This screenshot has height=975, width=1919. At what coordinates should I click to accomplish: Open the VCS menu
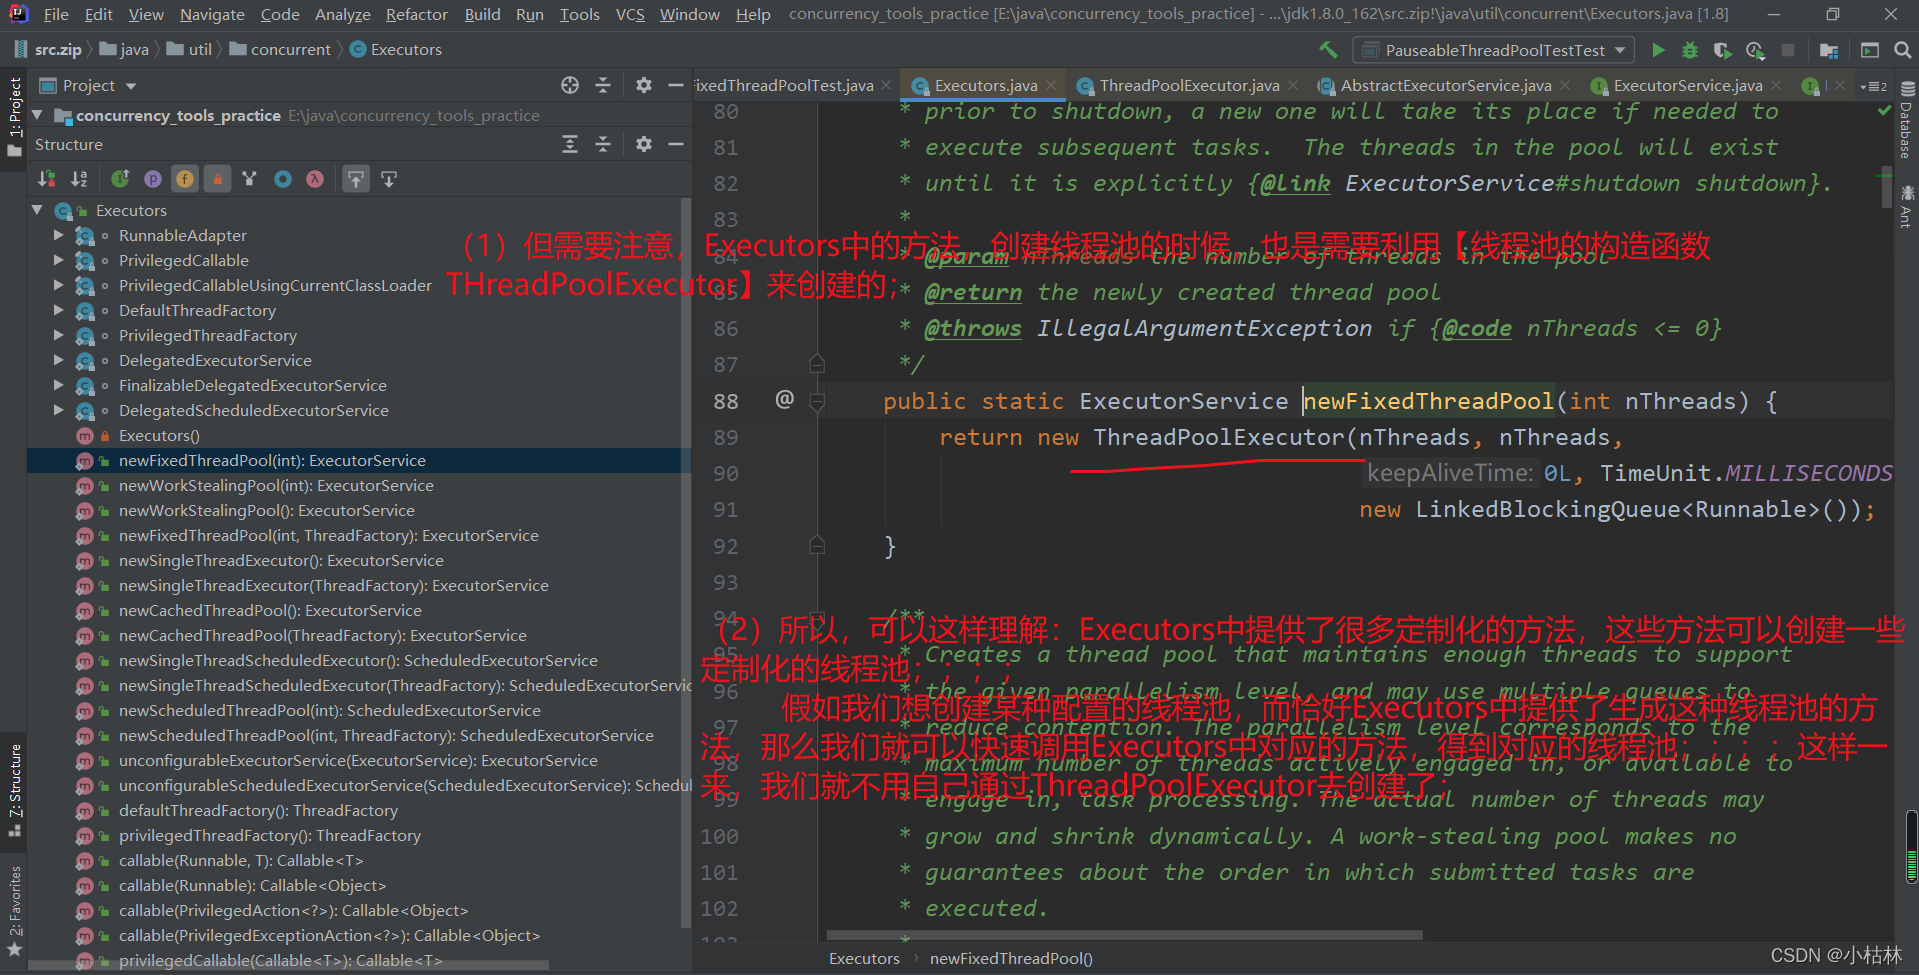coord(630,14)
